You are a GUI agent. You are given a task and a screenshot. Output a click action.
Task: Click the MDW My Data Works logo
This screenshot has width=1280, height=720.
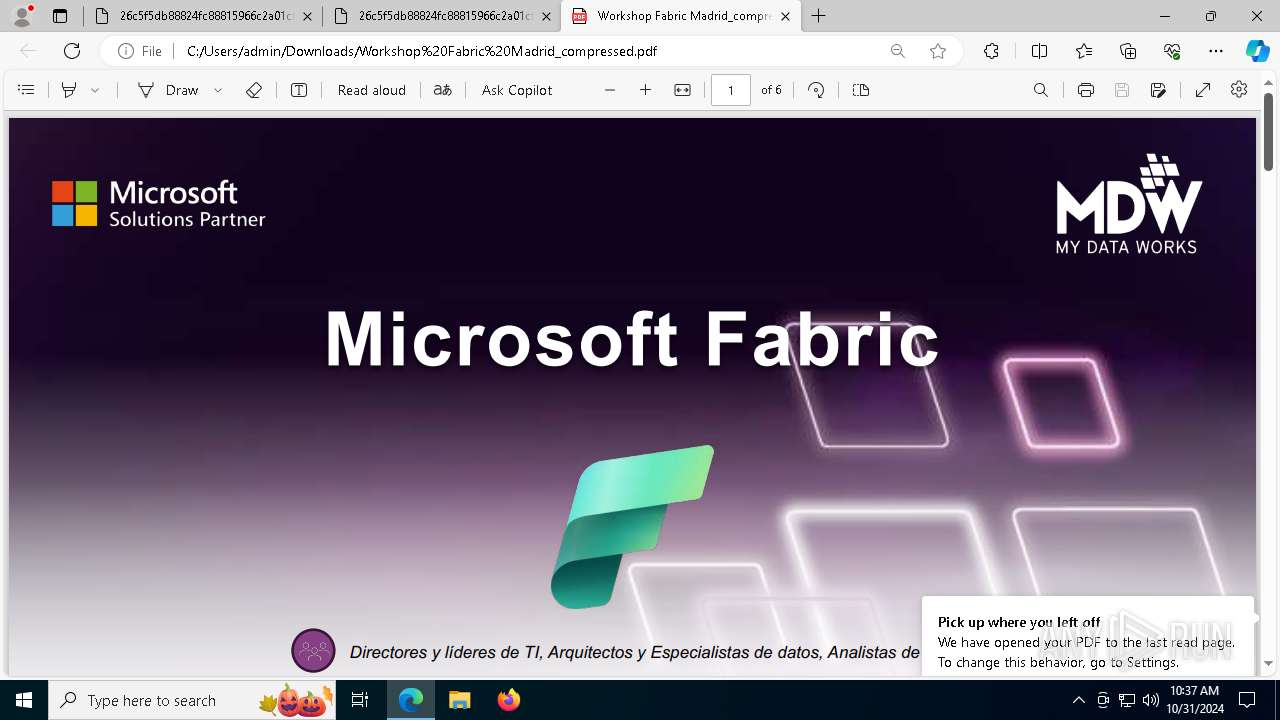[x=1129, y=204]
